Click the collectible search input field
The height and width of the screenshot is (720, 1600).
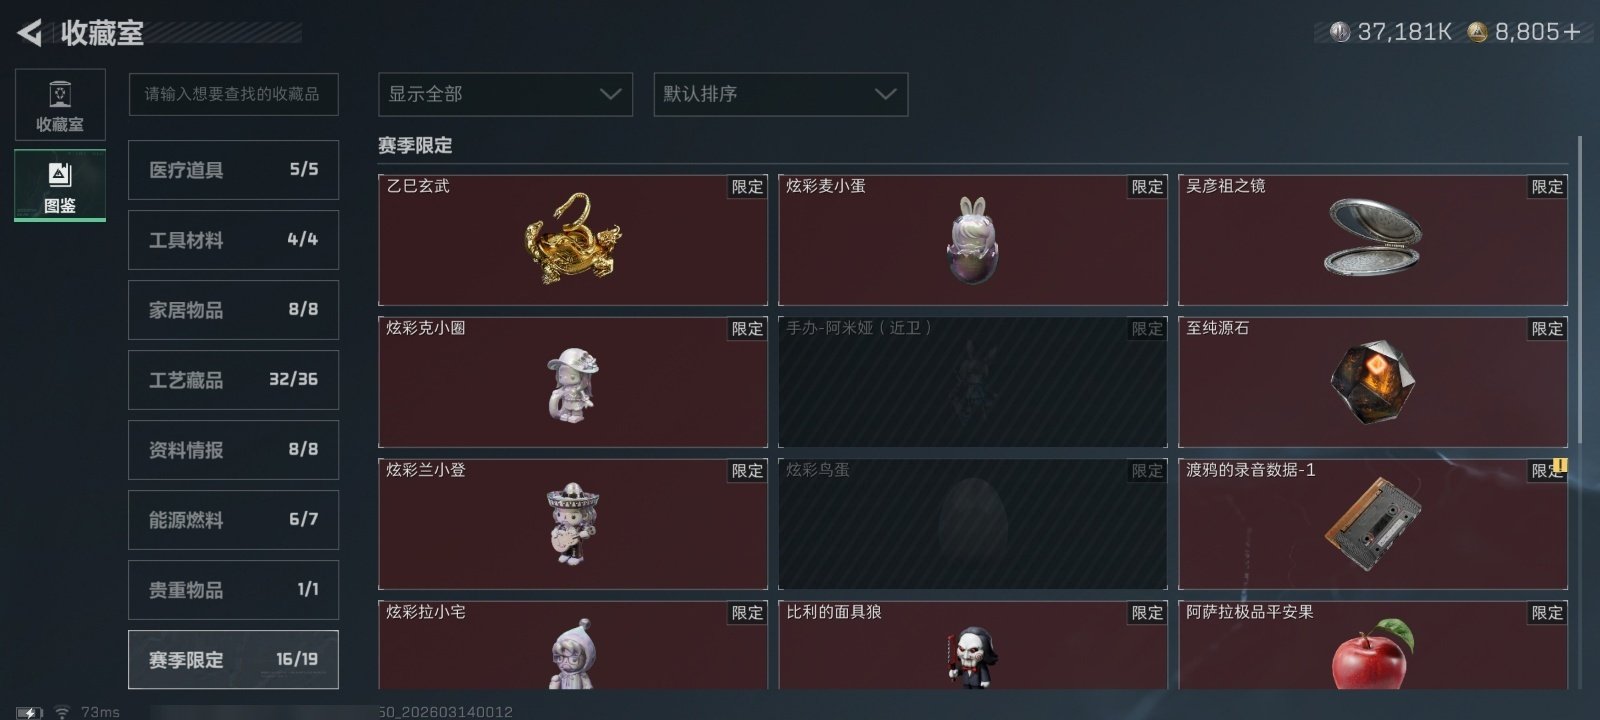tap(233, 94)
